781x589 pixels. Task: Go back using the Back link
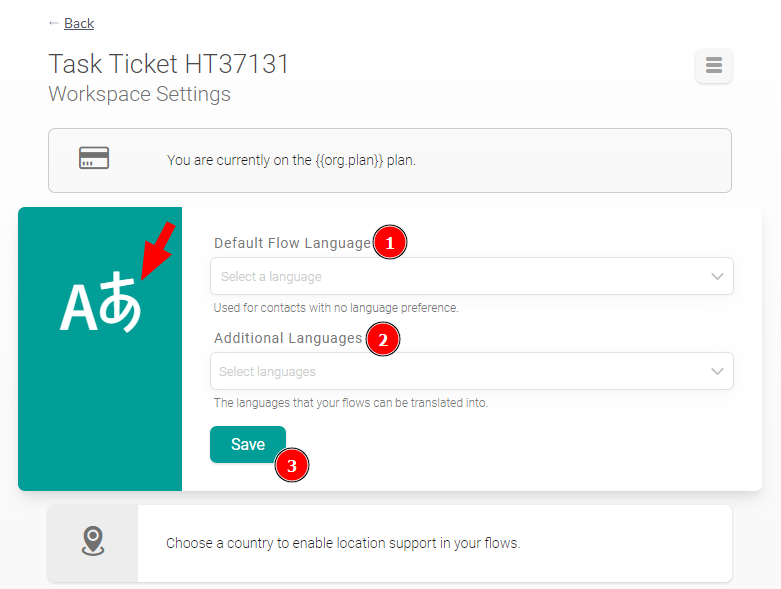pos(79,23)
